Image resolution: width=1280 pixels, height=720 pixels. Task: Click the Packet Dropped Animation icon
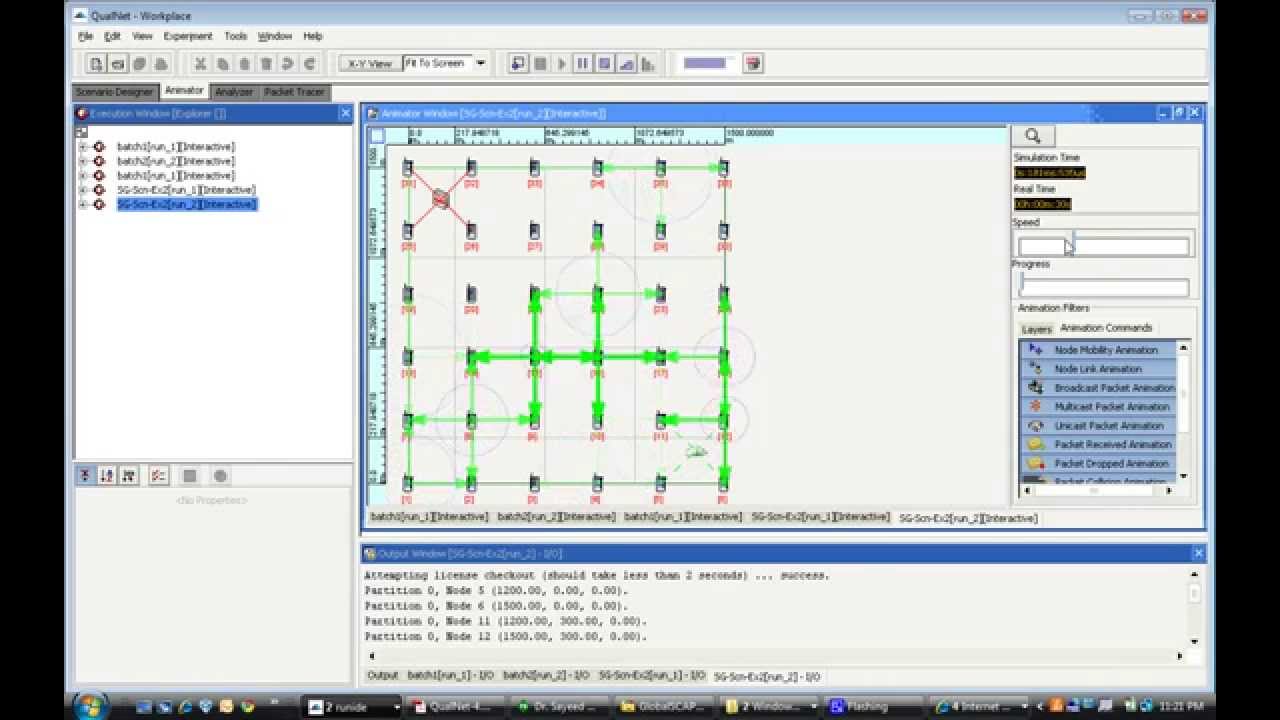tap(1035, 464)
